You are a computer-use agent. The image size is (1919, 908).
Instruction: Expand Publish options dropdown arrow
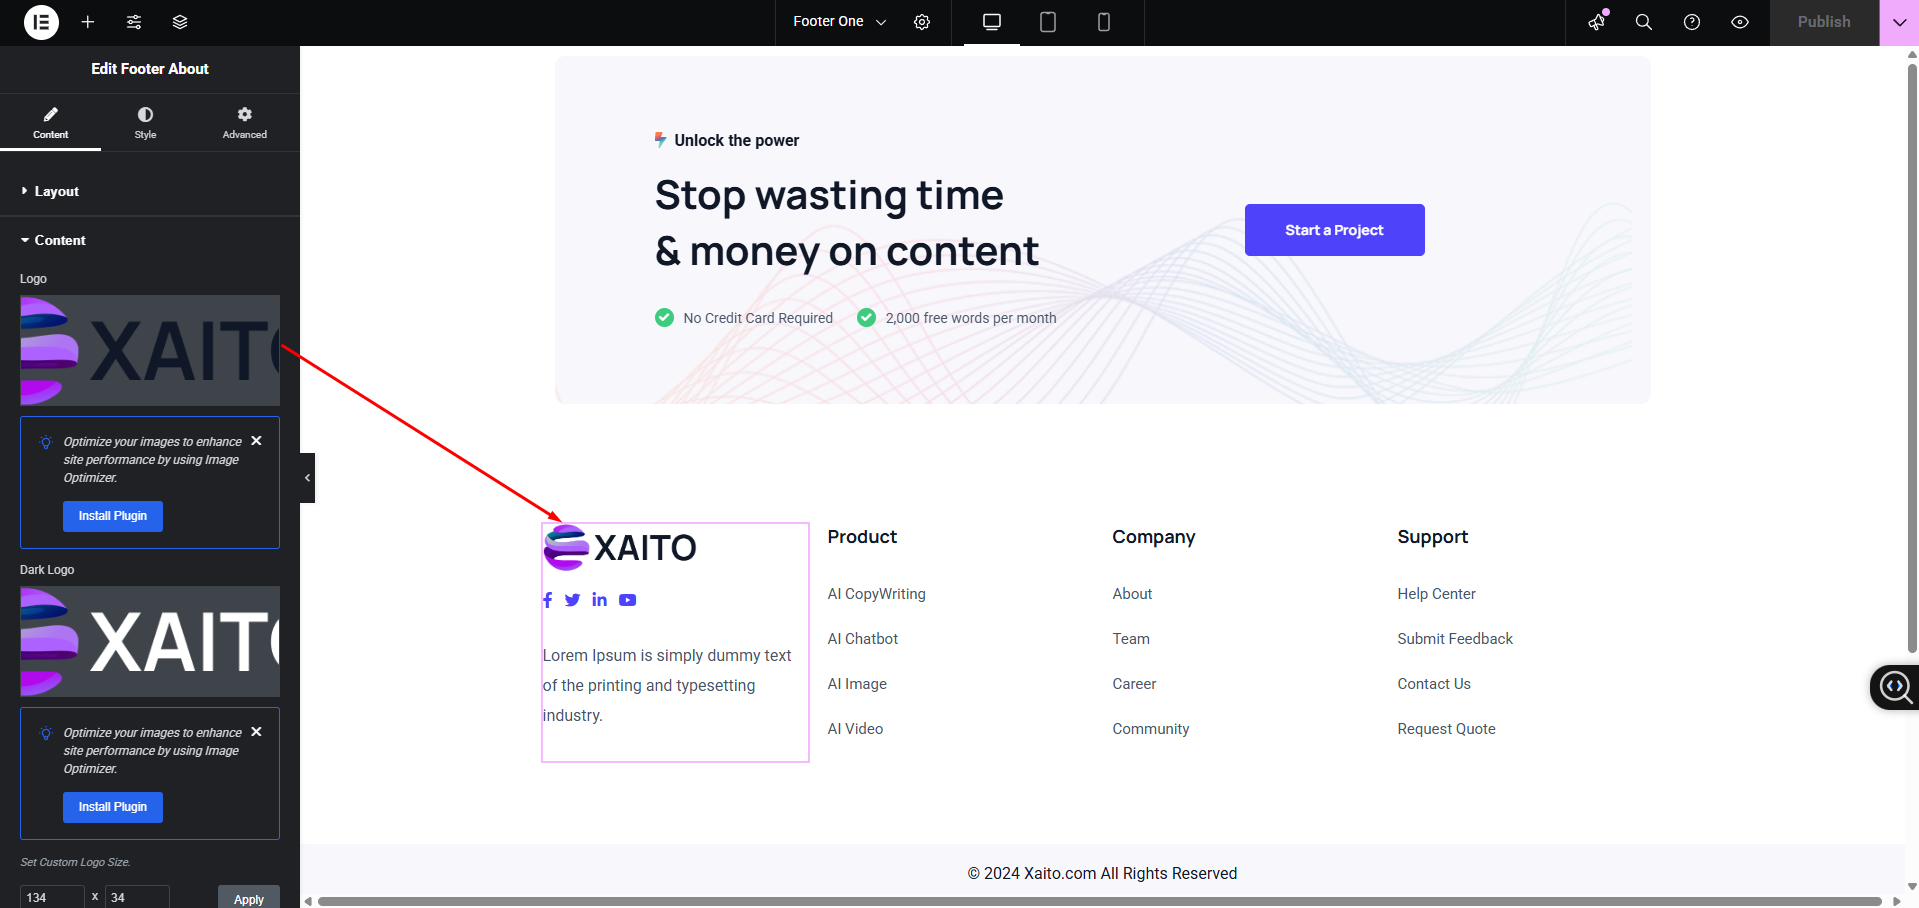(1898, 22)
